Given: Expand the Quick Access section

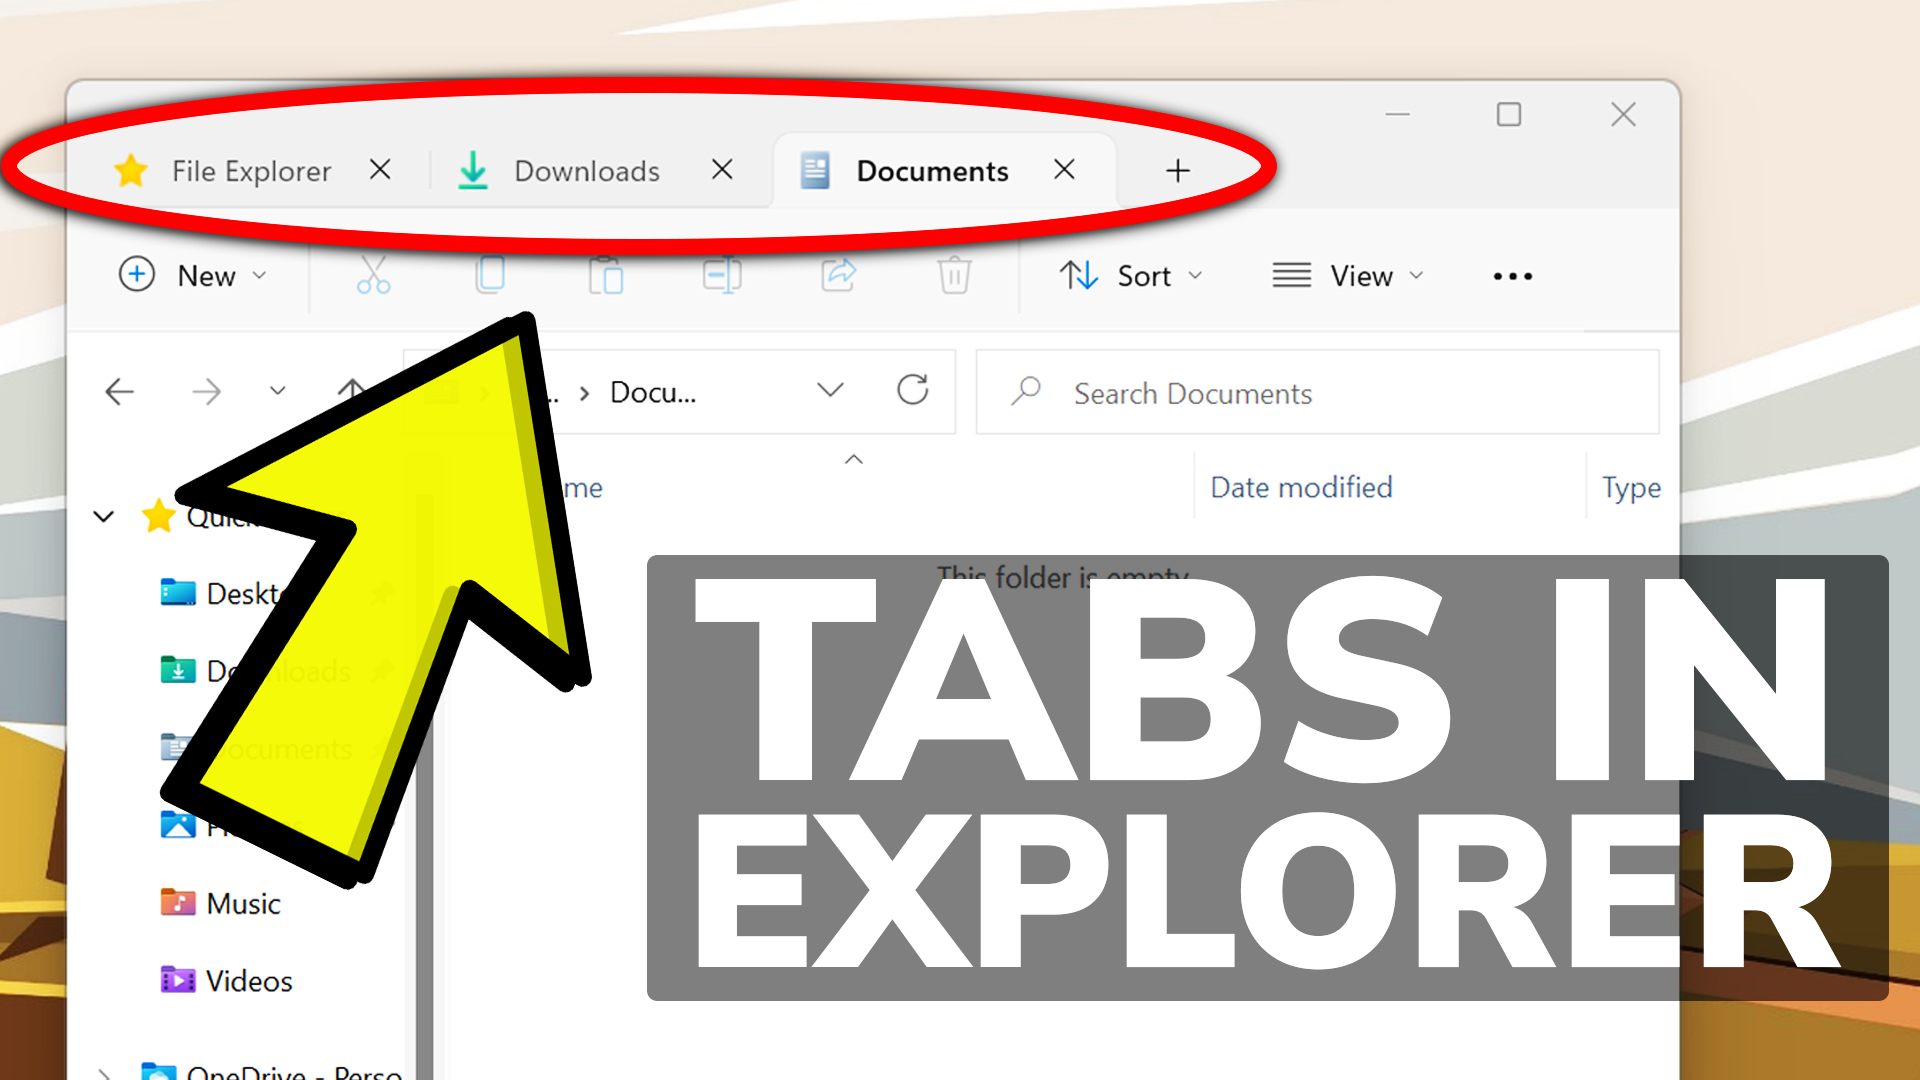Looking at the screenshot, I should 104,518.
